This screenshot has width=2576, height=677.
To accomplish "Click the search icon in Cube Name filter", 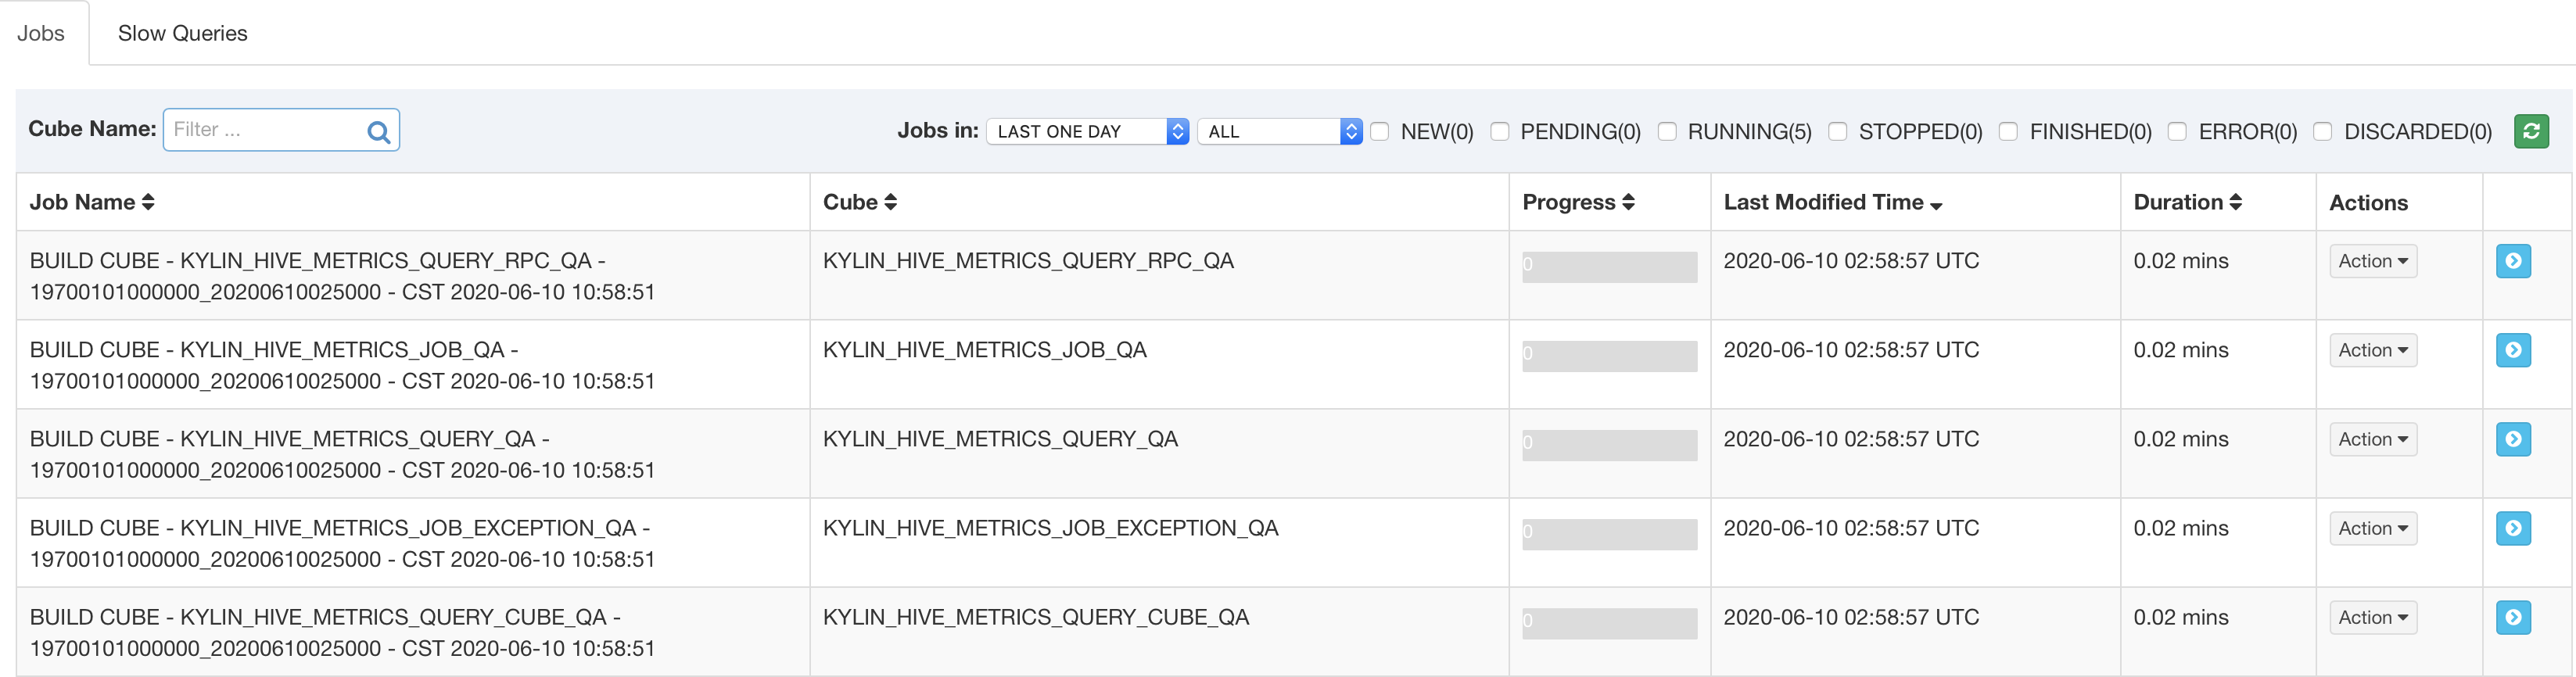I will click(x=378, y=131).
